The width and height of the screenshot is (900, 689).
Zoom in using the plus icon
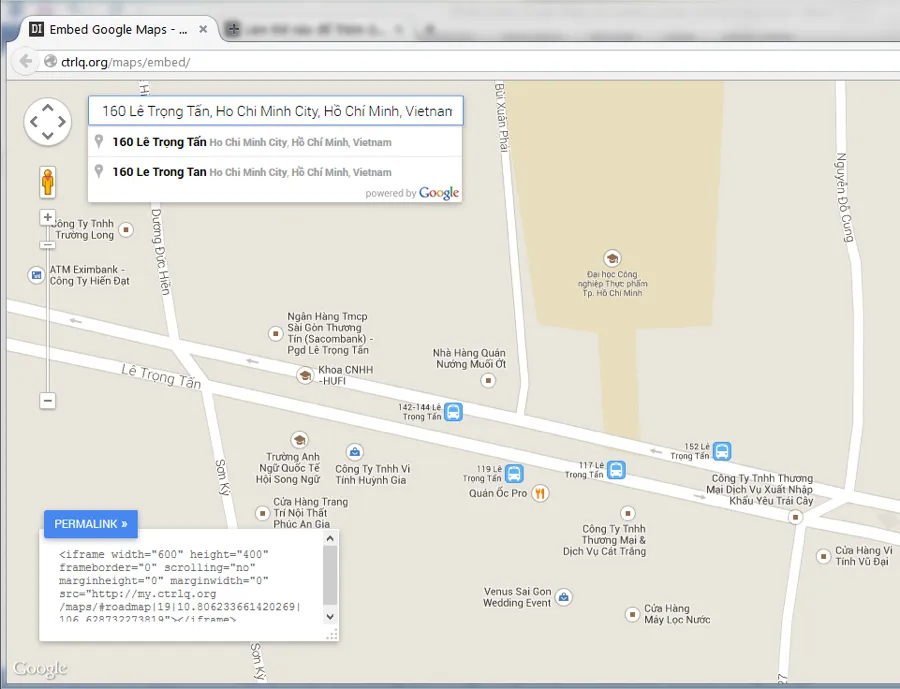pos(47,216)
